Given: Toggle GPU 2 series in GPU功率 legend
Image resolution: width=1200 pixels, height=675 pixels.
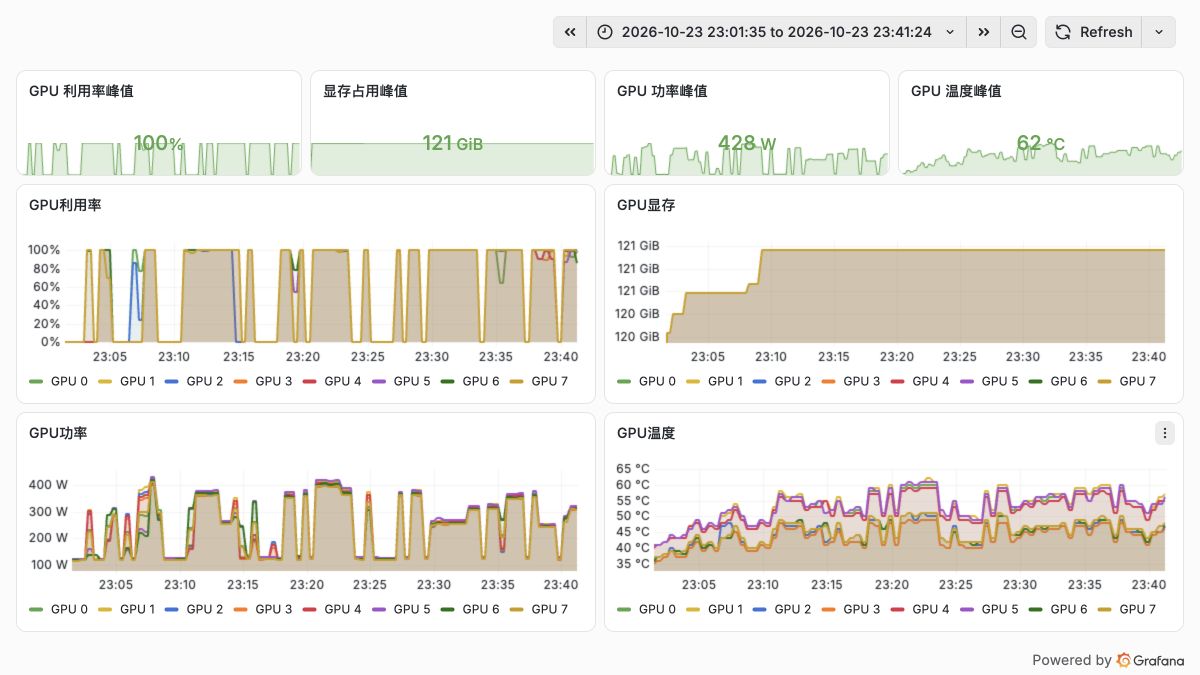Looking at the screenshot, I should (205, 609).
